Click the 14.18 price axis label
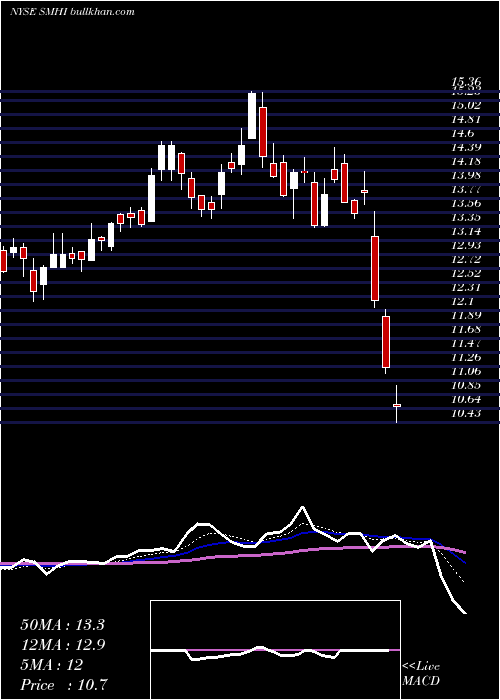This screenshot has width=500, height=700. point(466,161)
